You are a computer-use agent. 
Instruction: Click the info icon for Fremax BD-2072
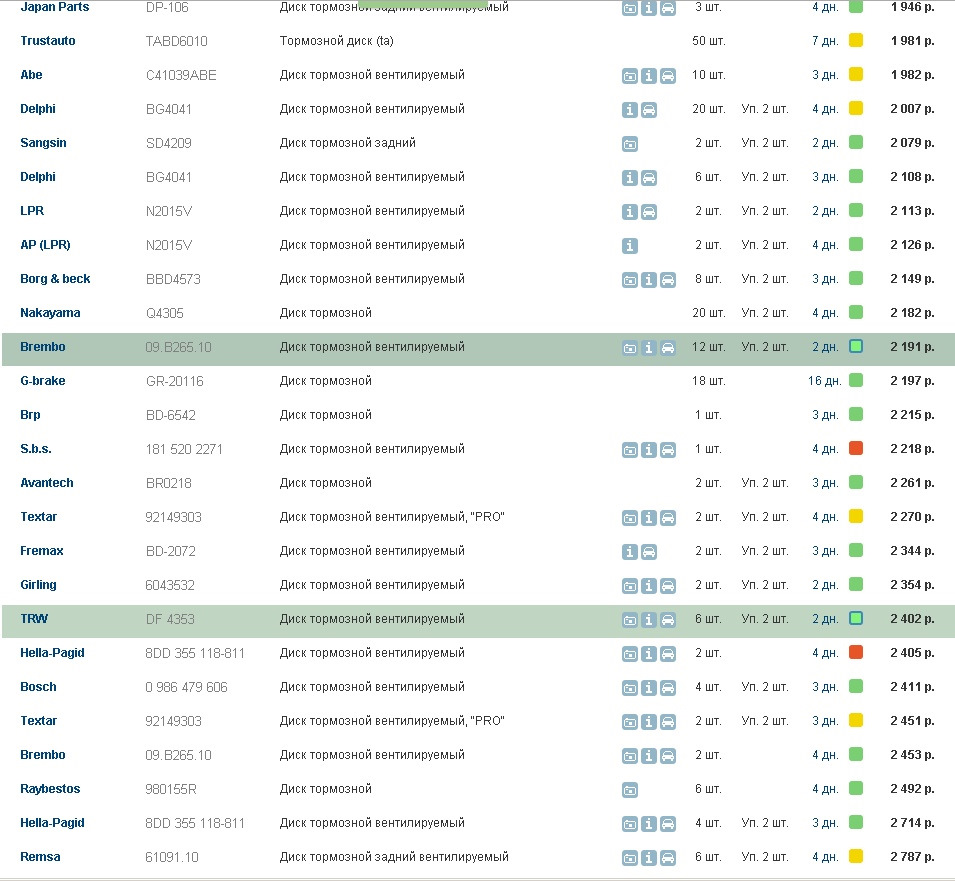pyautogui.click(x=630, y=552)
